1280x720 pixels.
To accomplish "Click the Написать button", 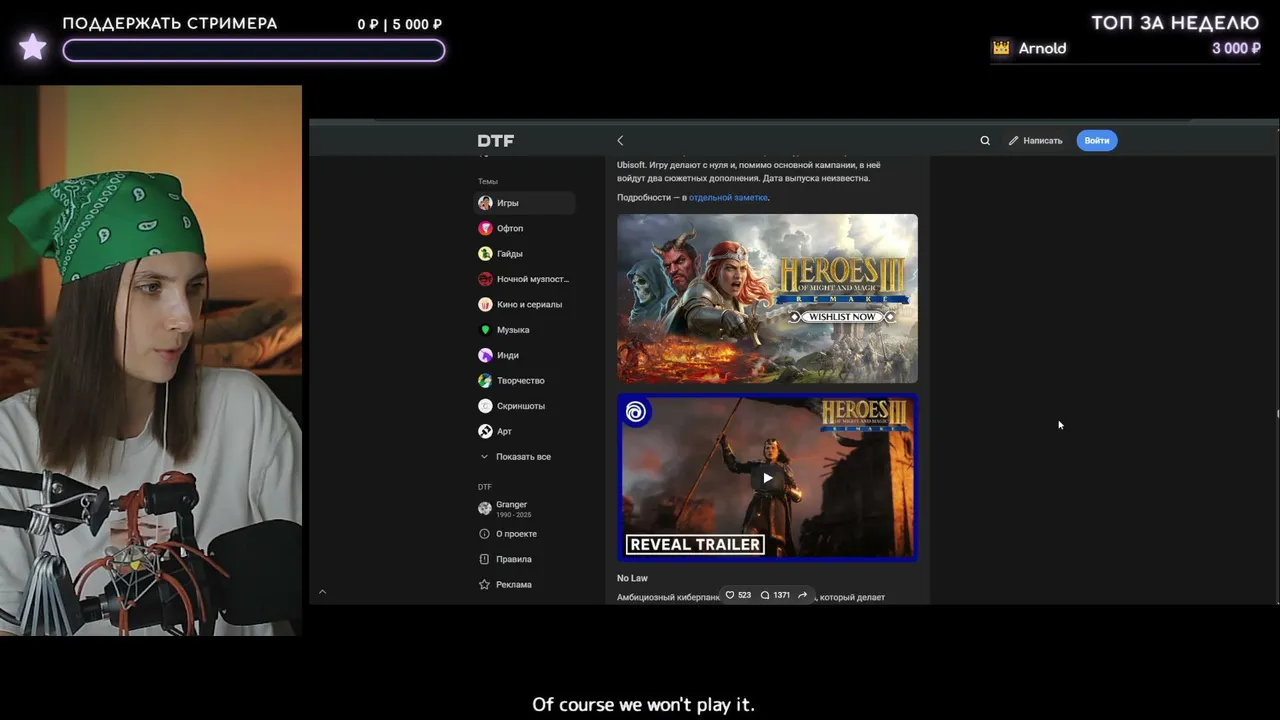I will point(1035,141).
